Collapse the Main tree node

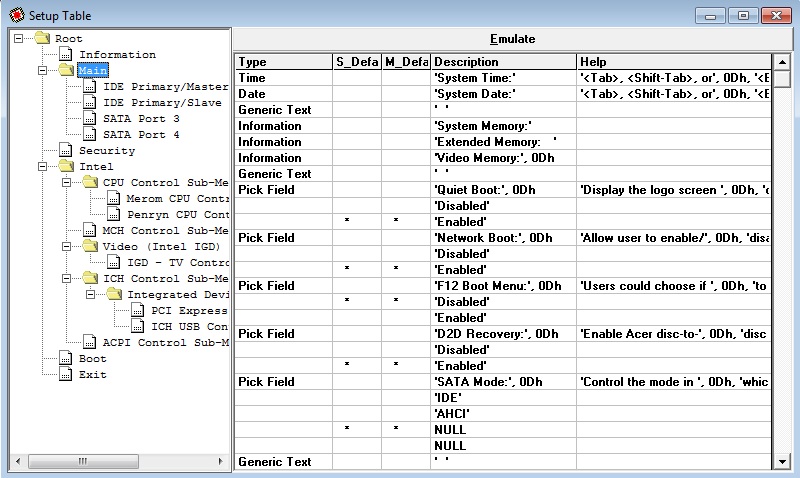(42, 70)
